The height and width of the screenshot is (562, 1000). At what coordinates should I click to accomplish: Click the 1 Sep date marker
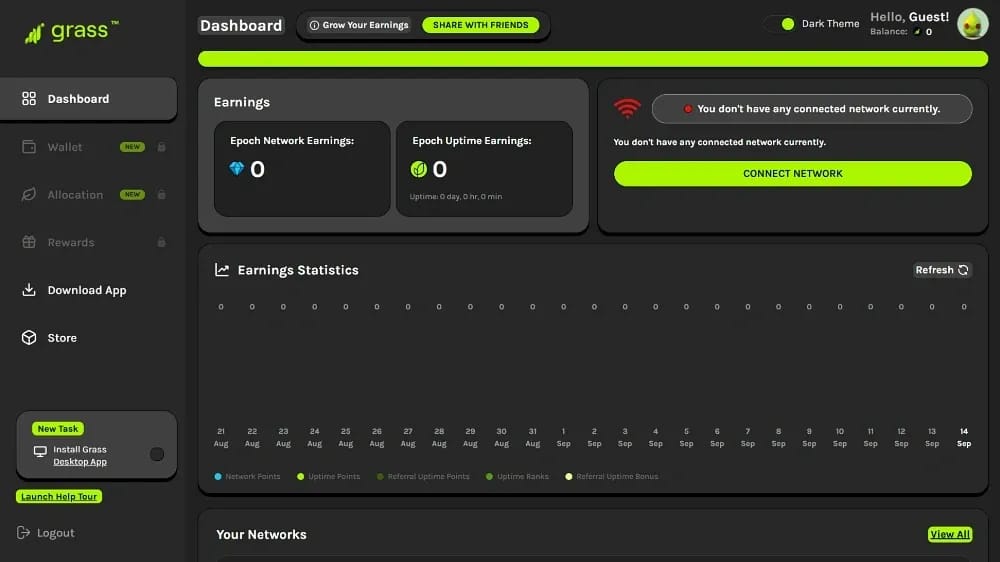pos(563,438)
